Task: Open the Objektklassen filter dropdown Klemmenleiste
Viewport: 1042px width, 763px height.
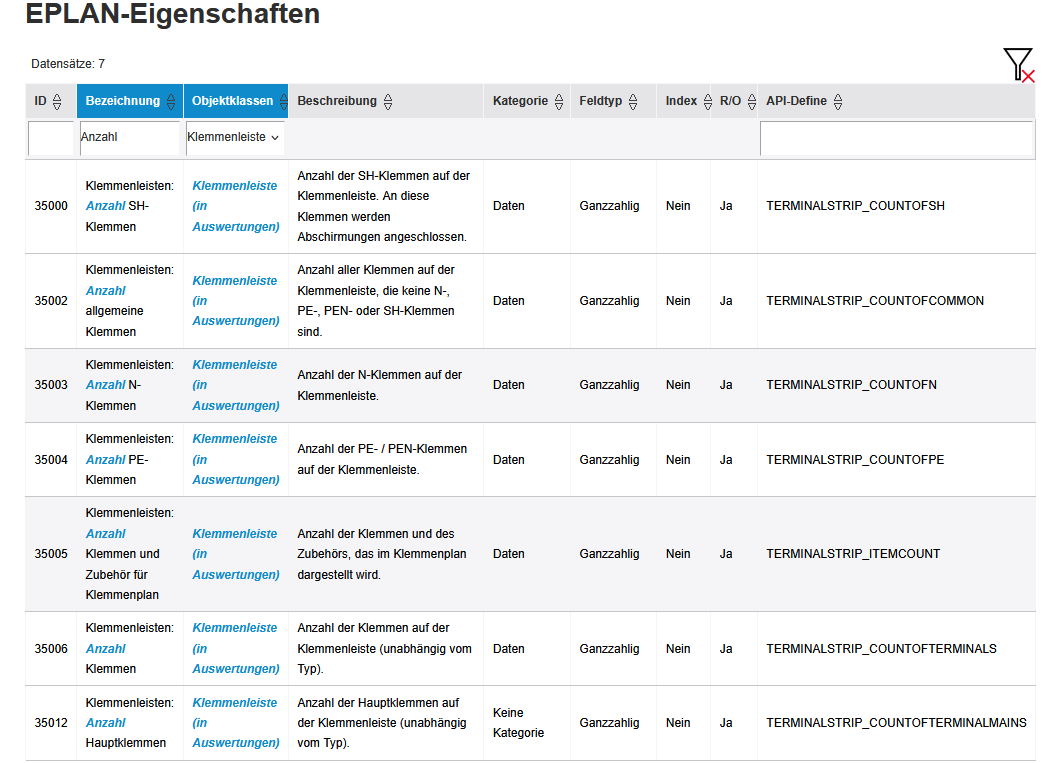Action: pyautogui.click(x=235, y=138)
